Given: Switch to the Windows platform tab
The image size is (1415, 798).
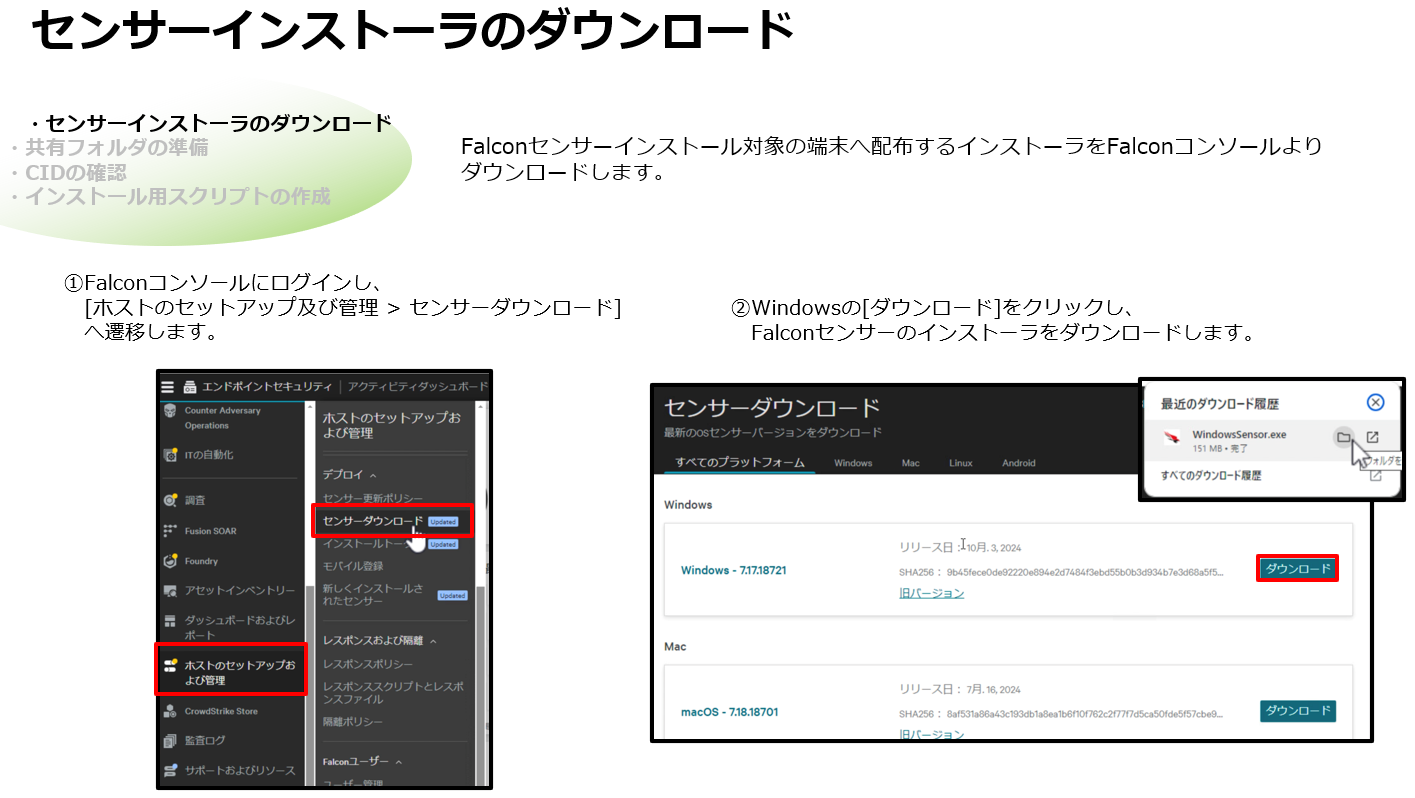Looking at the screenshot, I should (x=853, y=463).
